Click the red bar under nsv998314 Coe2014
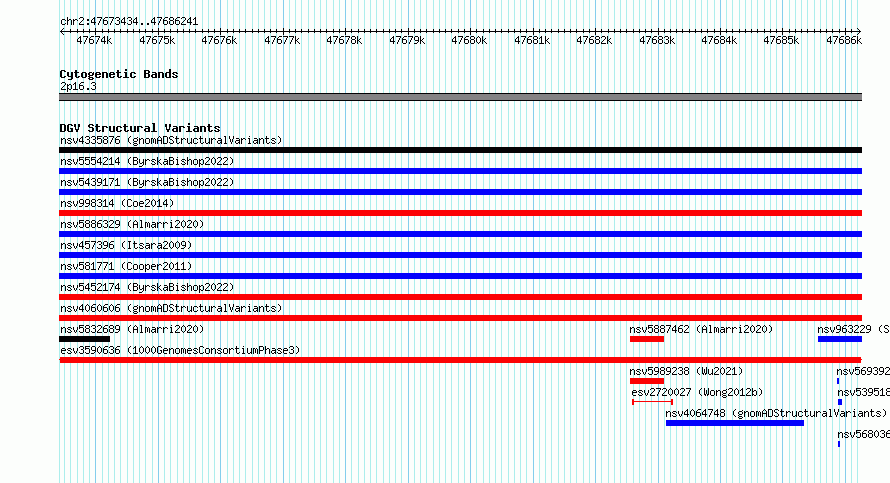The width and height of the screenshot is (890, 483). point(460,213)
